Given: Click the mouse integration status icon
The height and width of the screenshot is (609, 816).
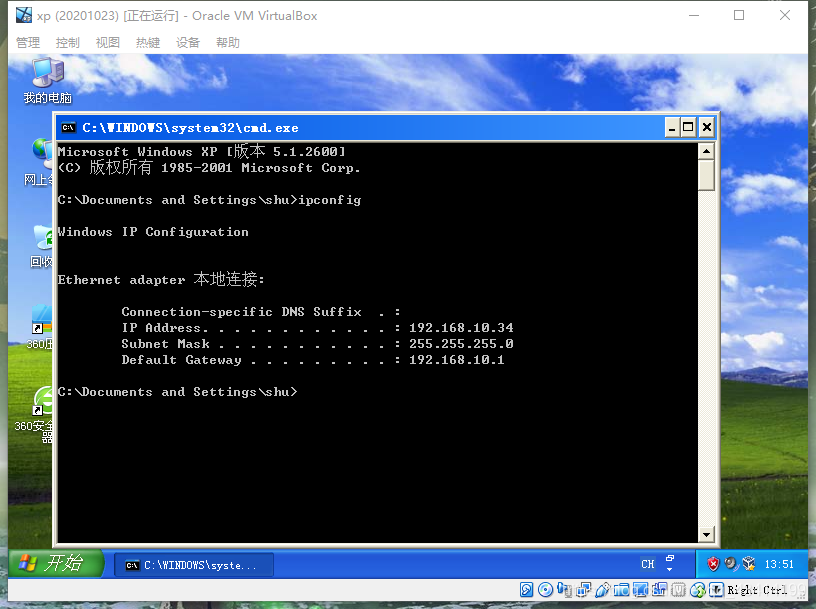Looking at the screenshot, I should (x=698, y=589).
